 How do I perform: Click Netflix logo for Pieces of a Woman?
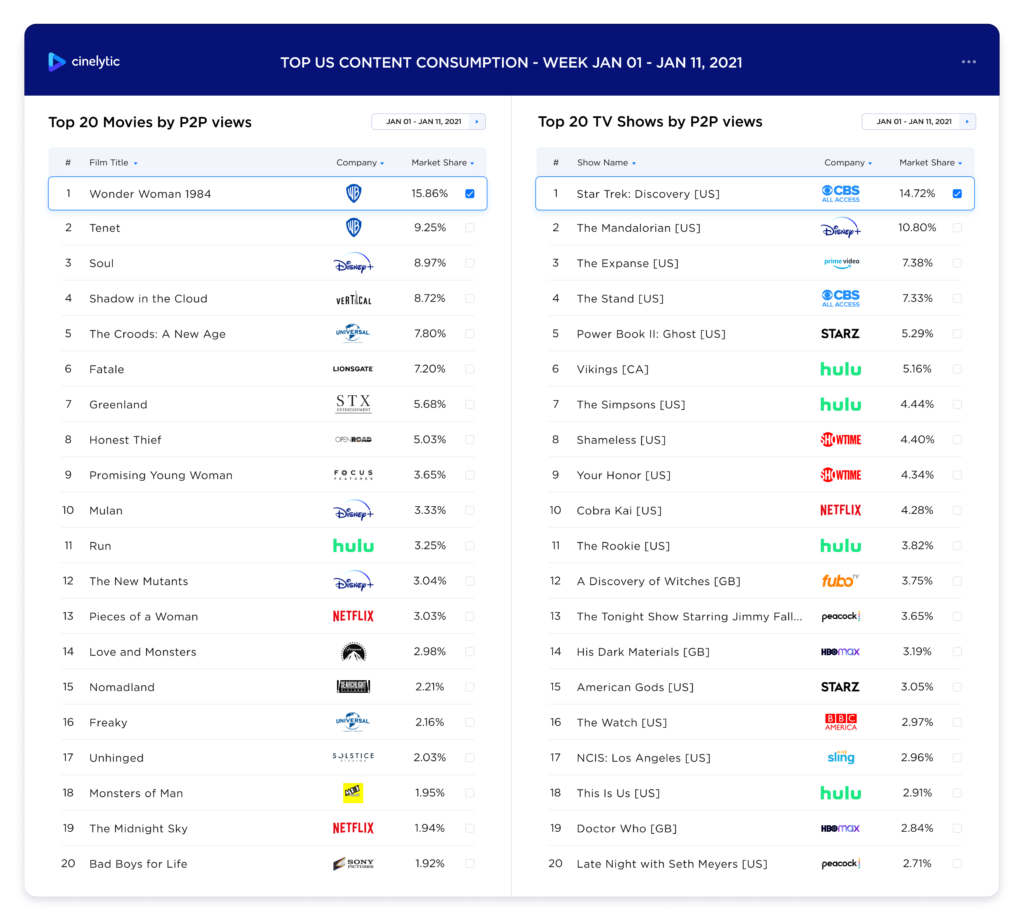pyautogui.click(x=353, y=616)
